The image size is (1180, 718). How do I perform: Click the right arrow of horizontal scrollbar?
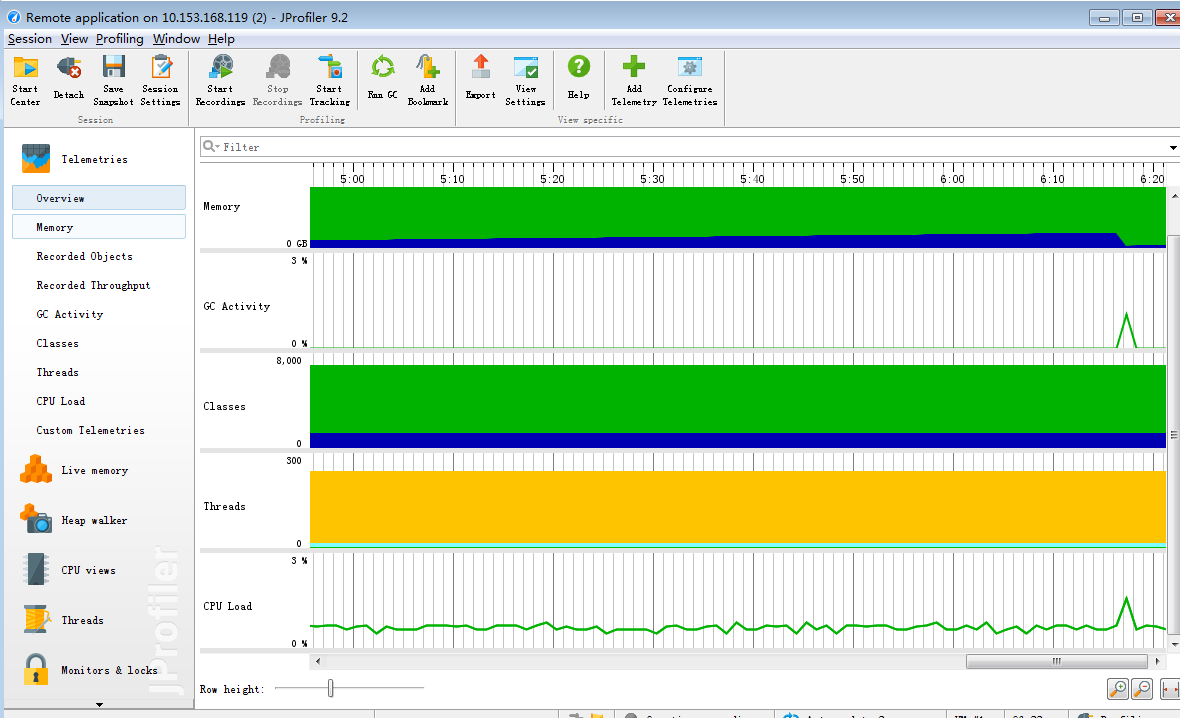[x=1157, y=662]
